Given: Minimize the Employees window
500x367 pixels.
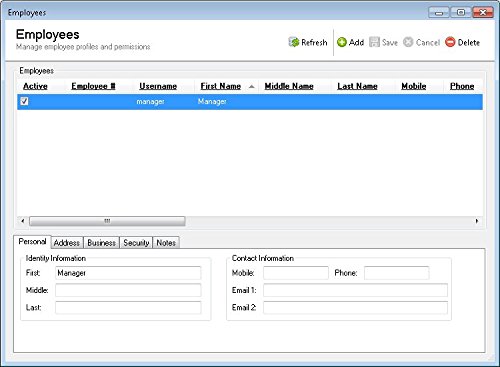Looking at the screenshot, I should [439, 13].
